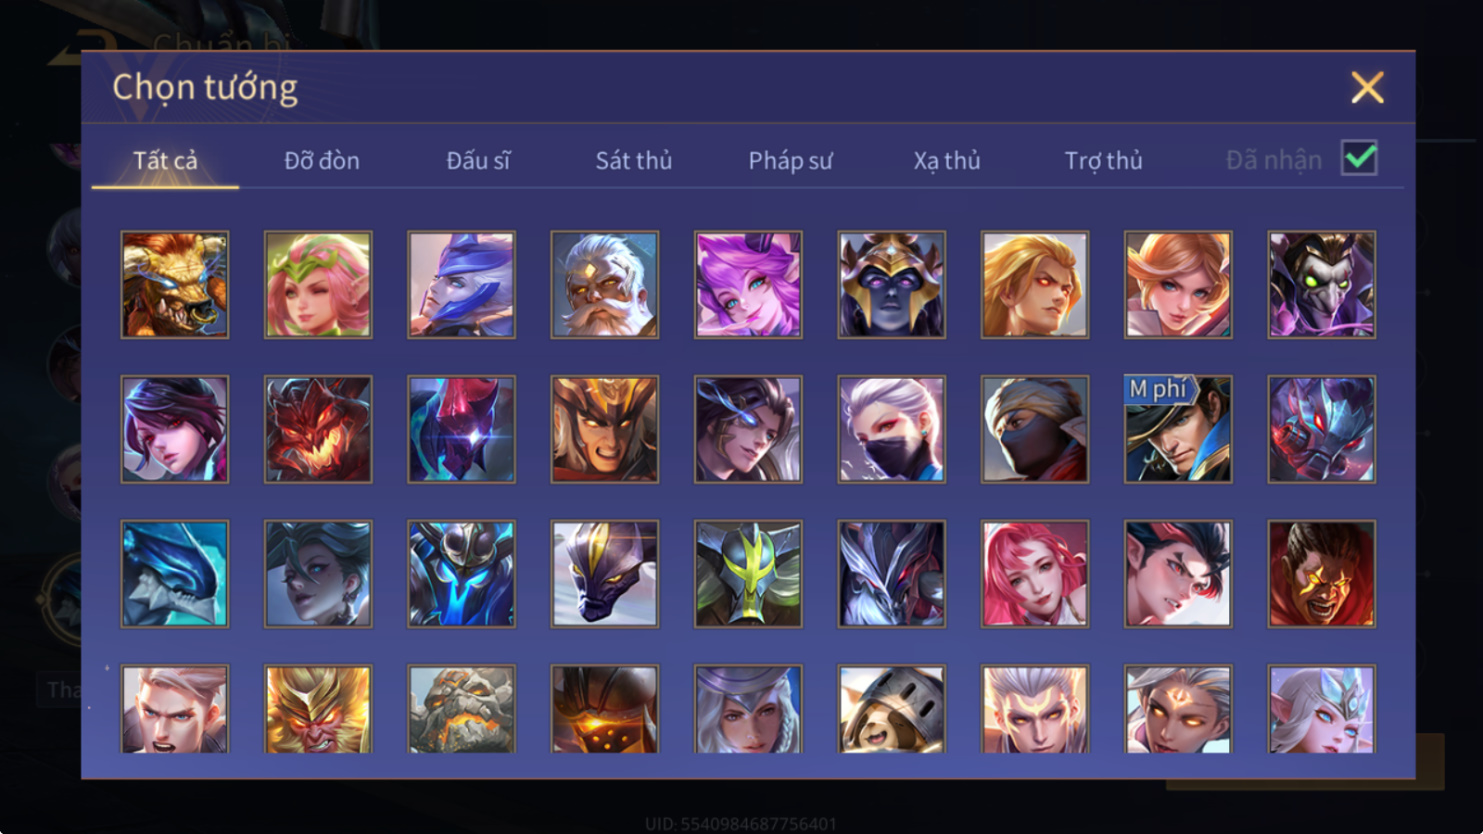Open the 'Đấu sĩ' tab

(478, 160)
